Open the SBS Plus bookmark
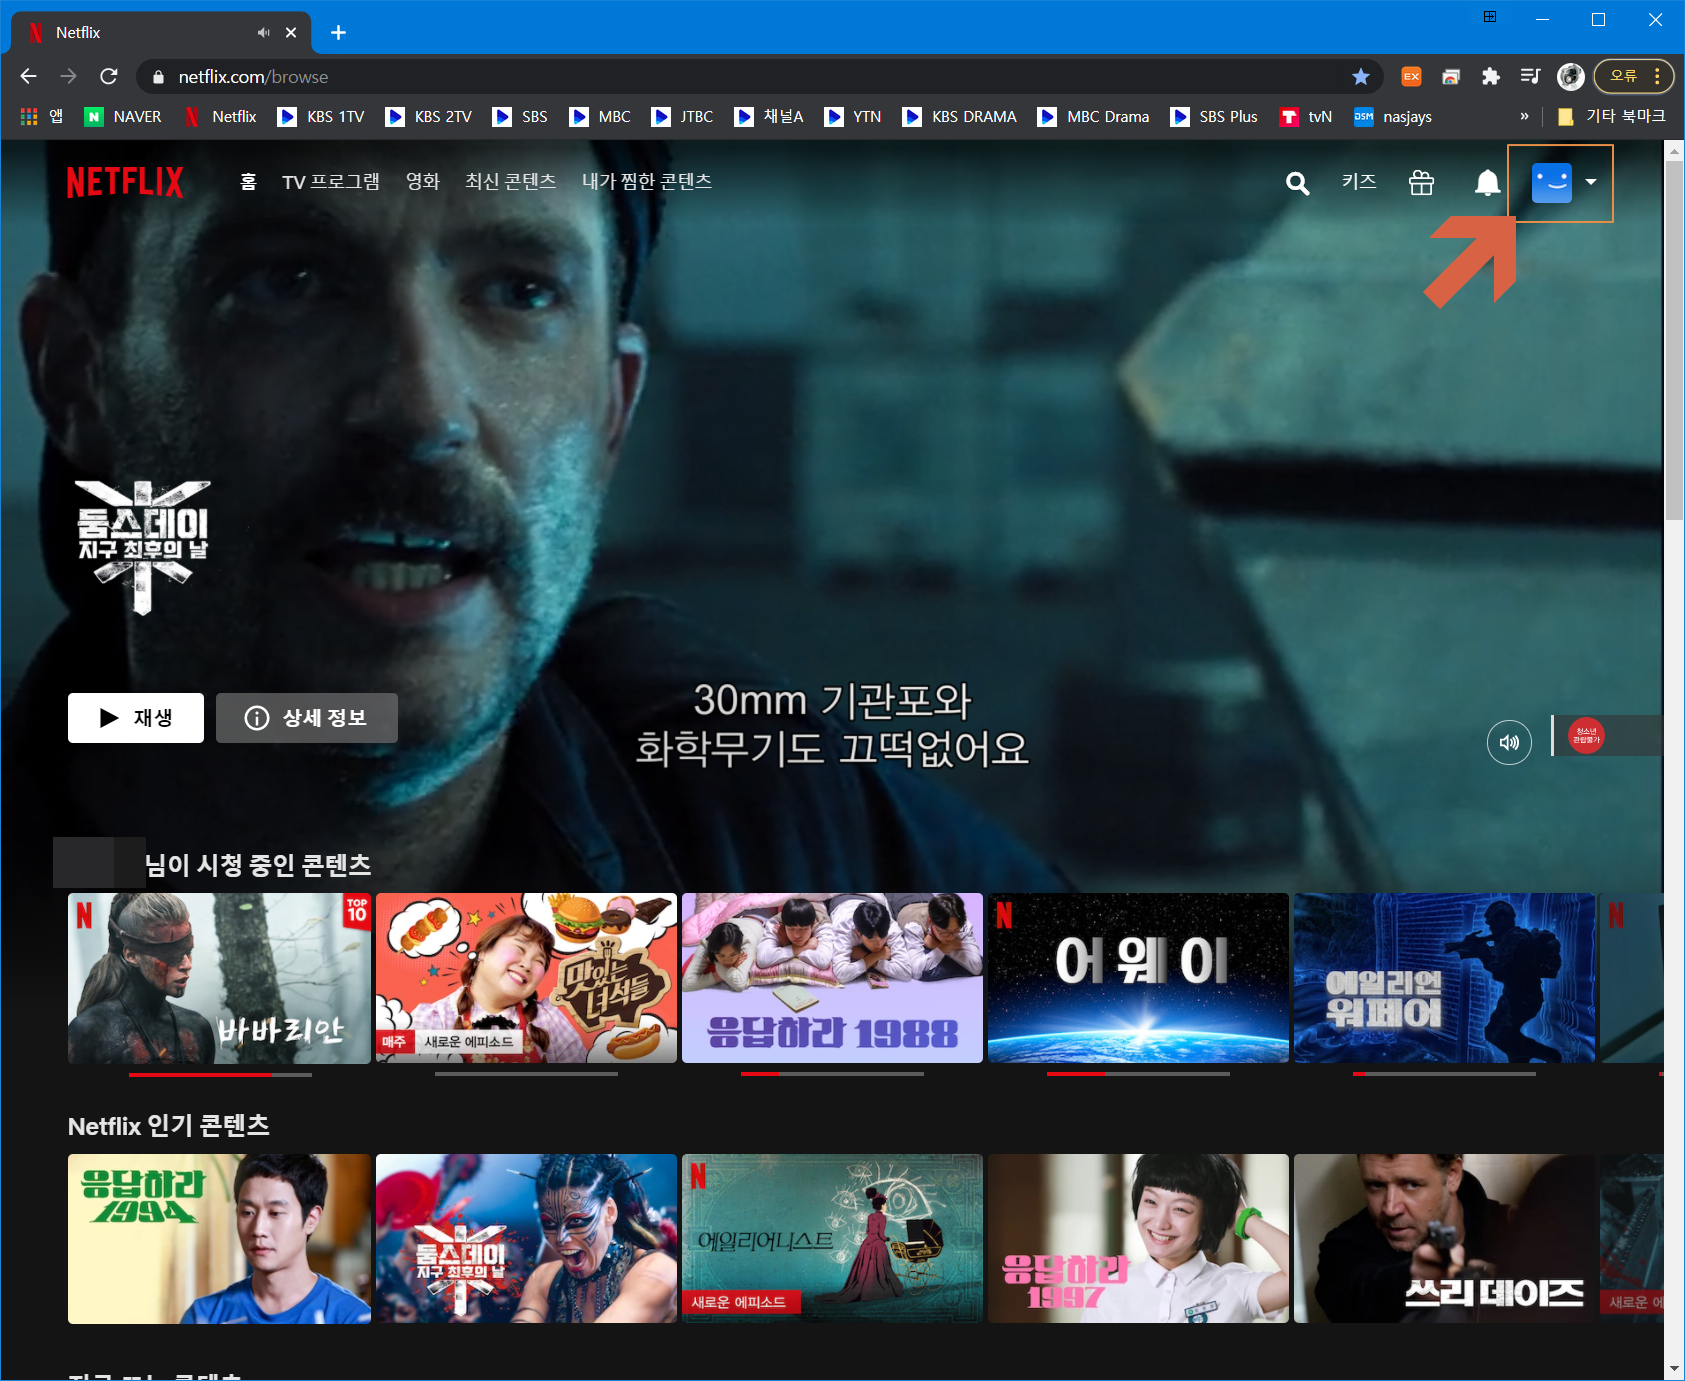The width and height of the screenshot is (1685, 1381). tap(1215, 117)
